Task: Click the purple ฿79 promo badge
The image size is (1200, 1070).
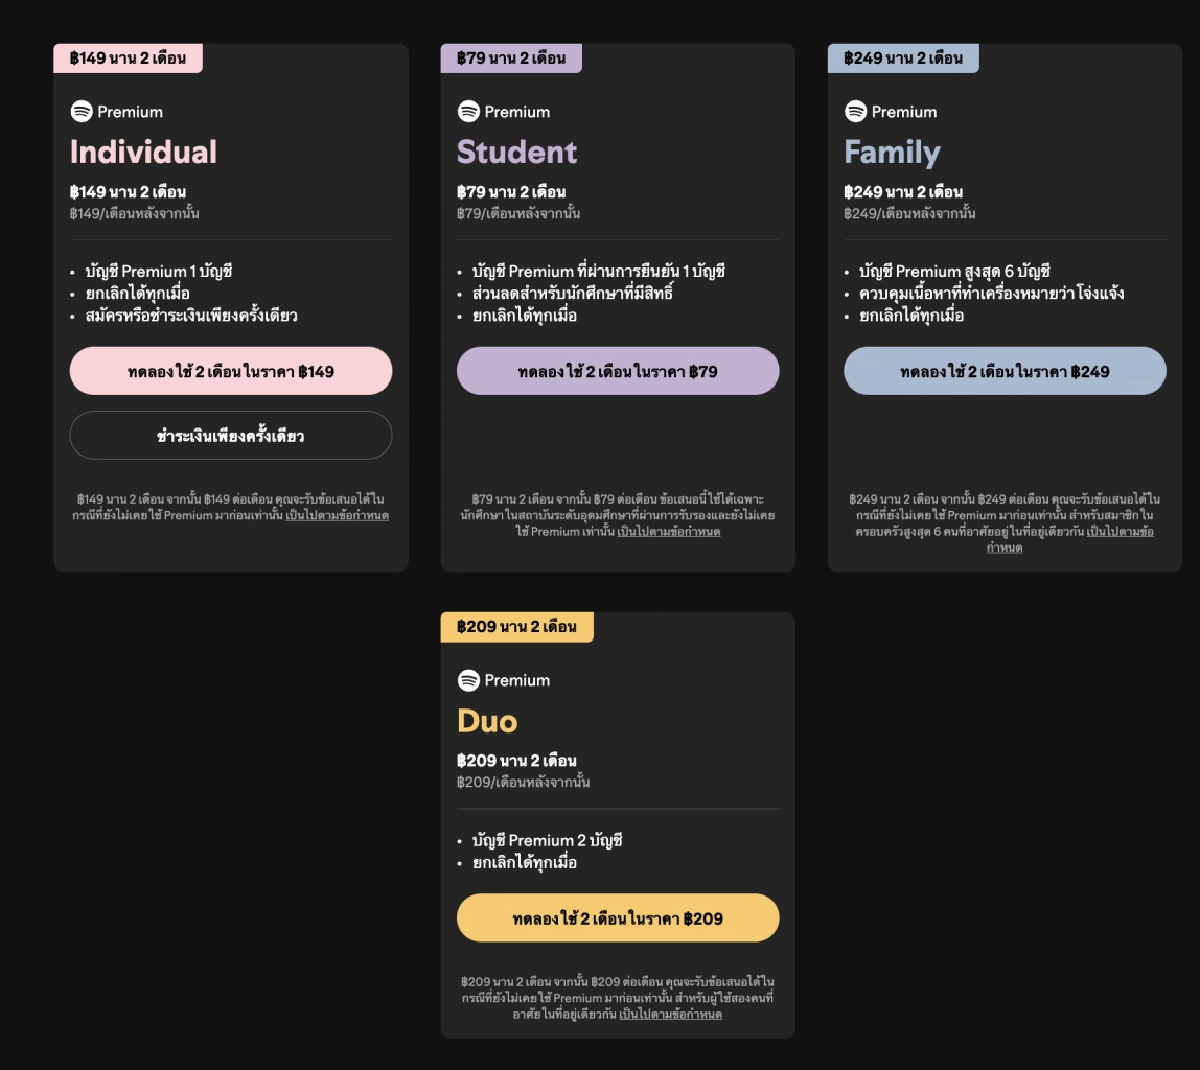Action: 511,58
